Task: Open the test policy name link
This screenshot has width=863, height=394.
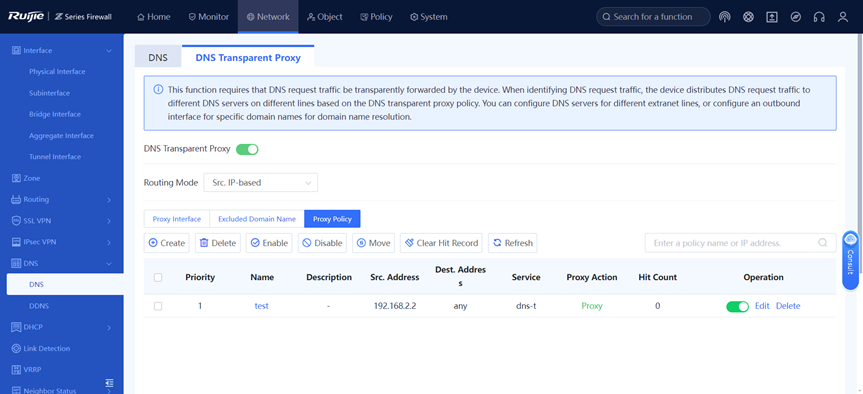Action: point(261,306)
